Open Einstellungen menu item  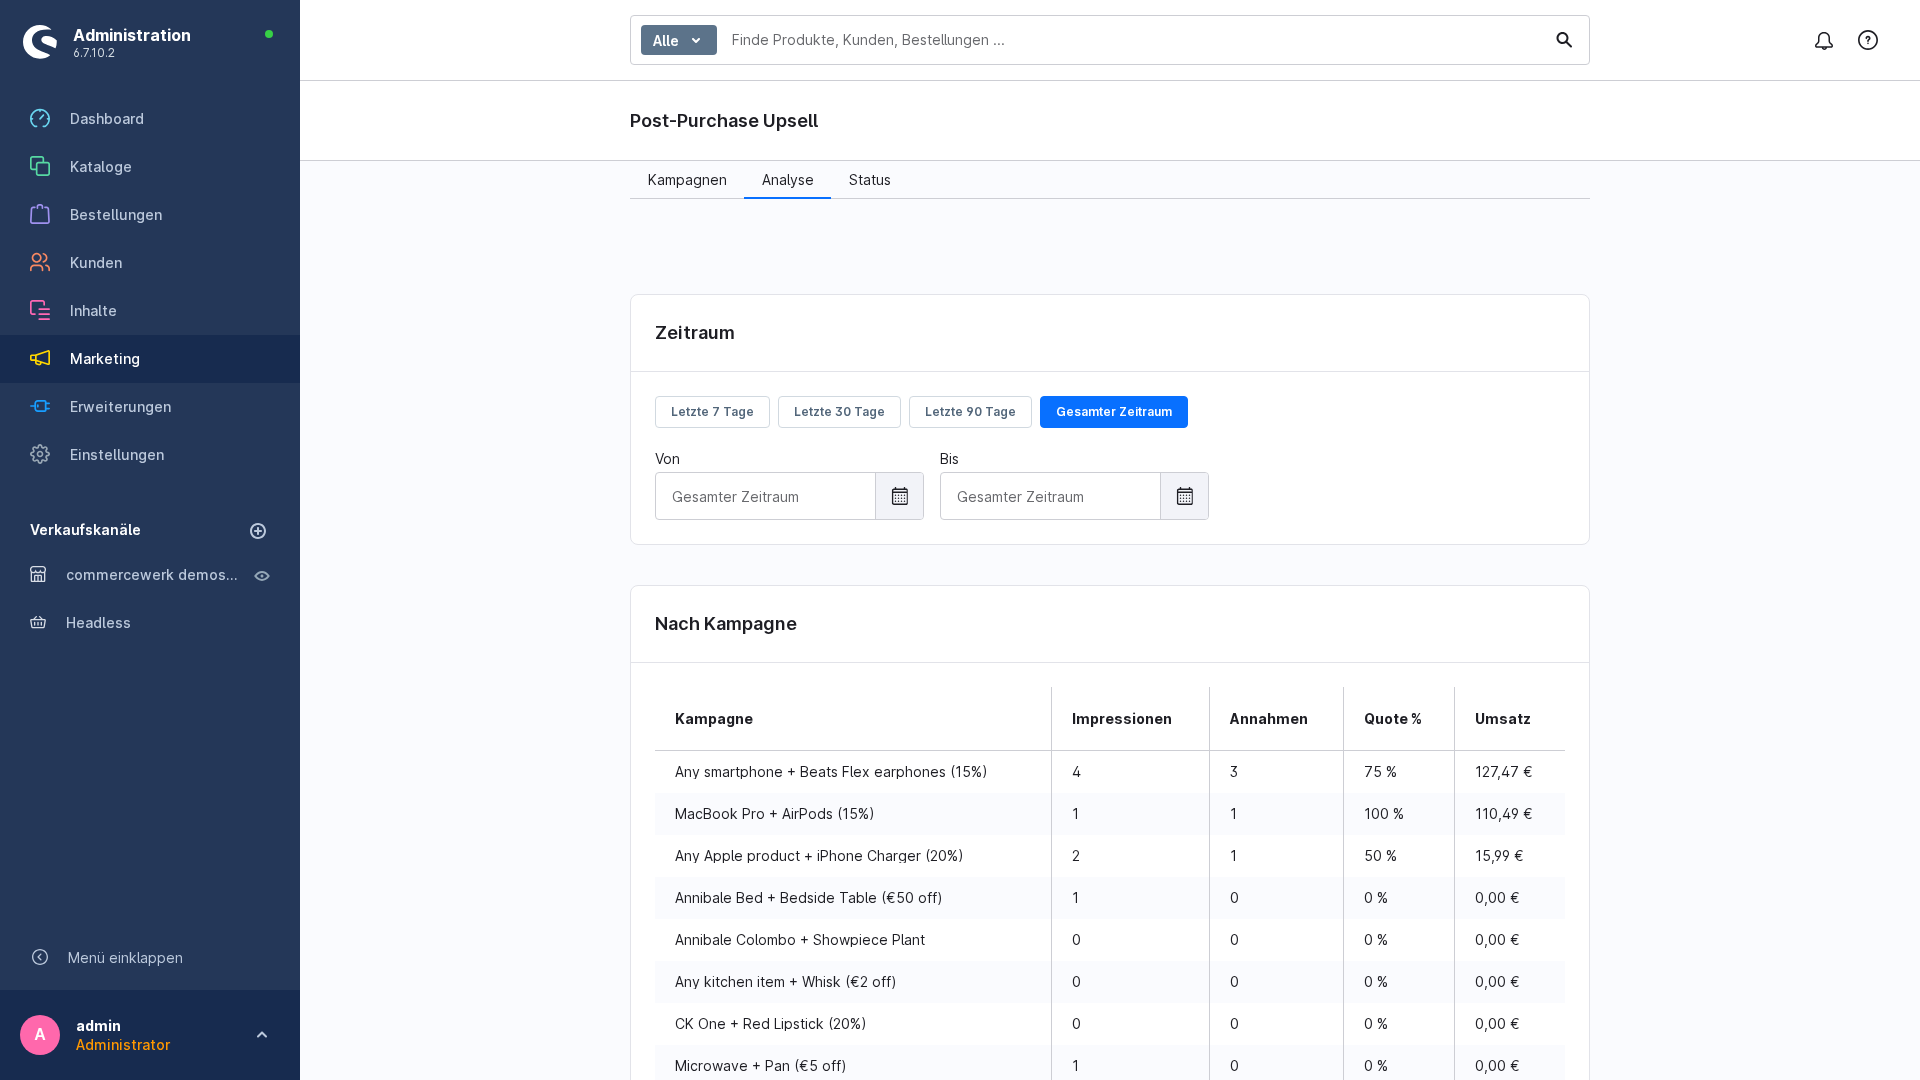(x=150, y=455)
